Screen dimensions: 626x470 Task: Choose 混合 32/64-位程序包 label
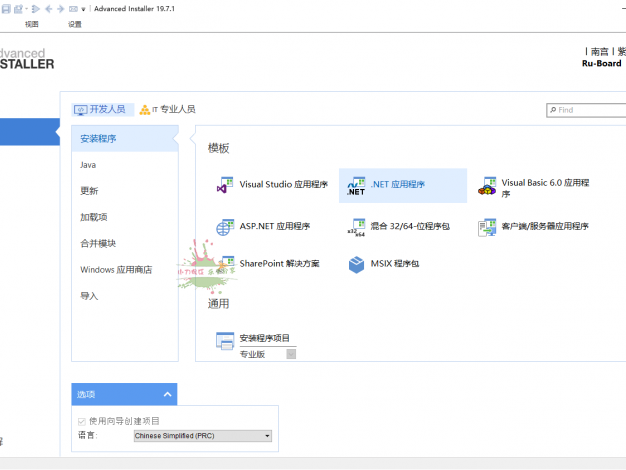pos(410,226)
